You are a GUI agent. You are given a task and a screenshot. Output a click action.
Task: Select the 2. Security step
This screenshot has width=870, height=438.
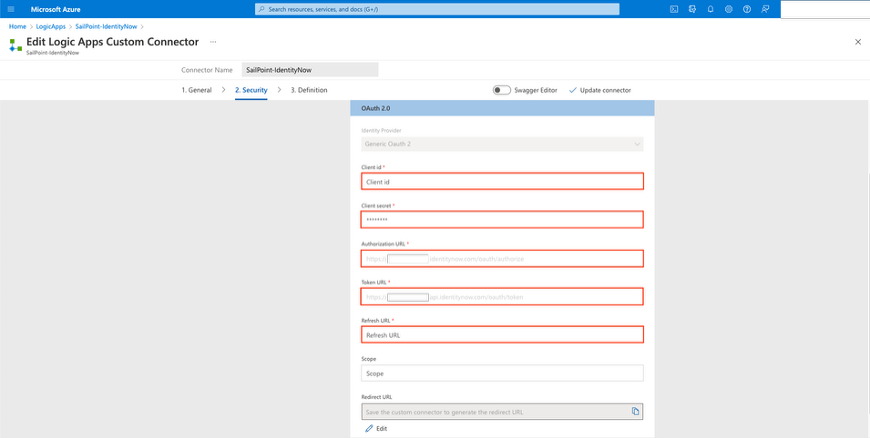point(251,90)
